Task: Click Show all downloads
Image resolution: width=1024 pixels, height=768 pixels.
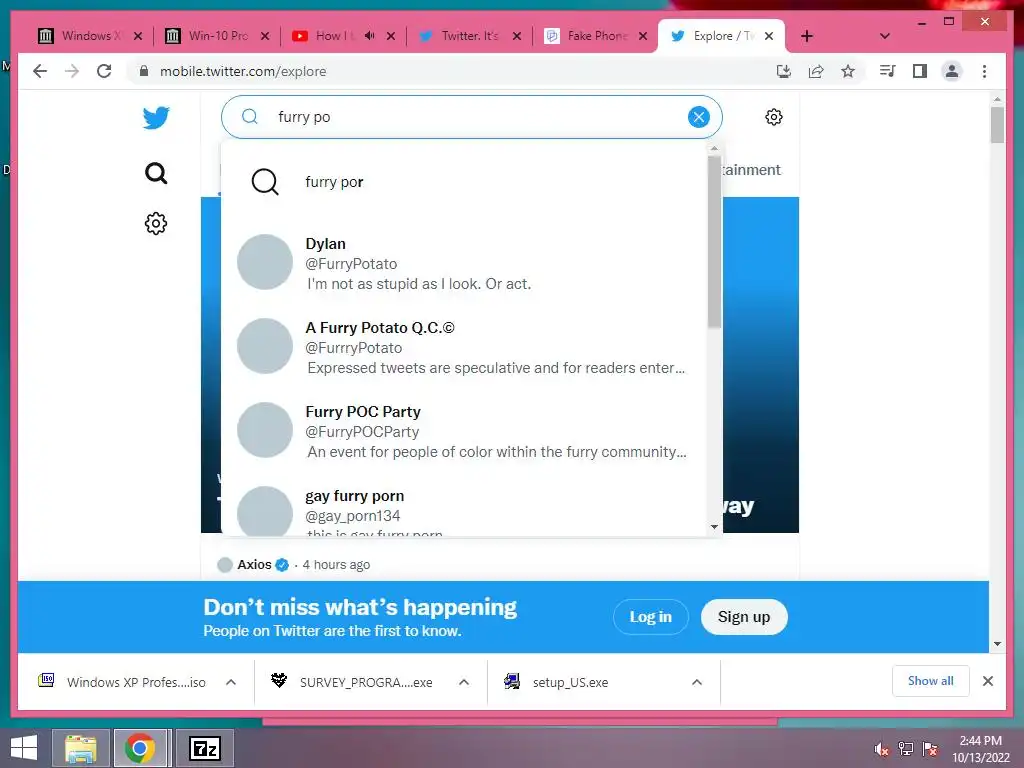Action: click(930, 681)
